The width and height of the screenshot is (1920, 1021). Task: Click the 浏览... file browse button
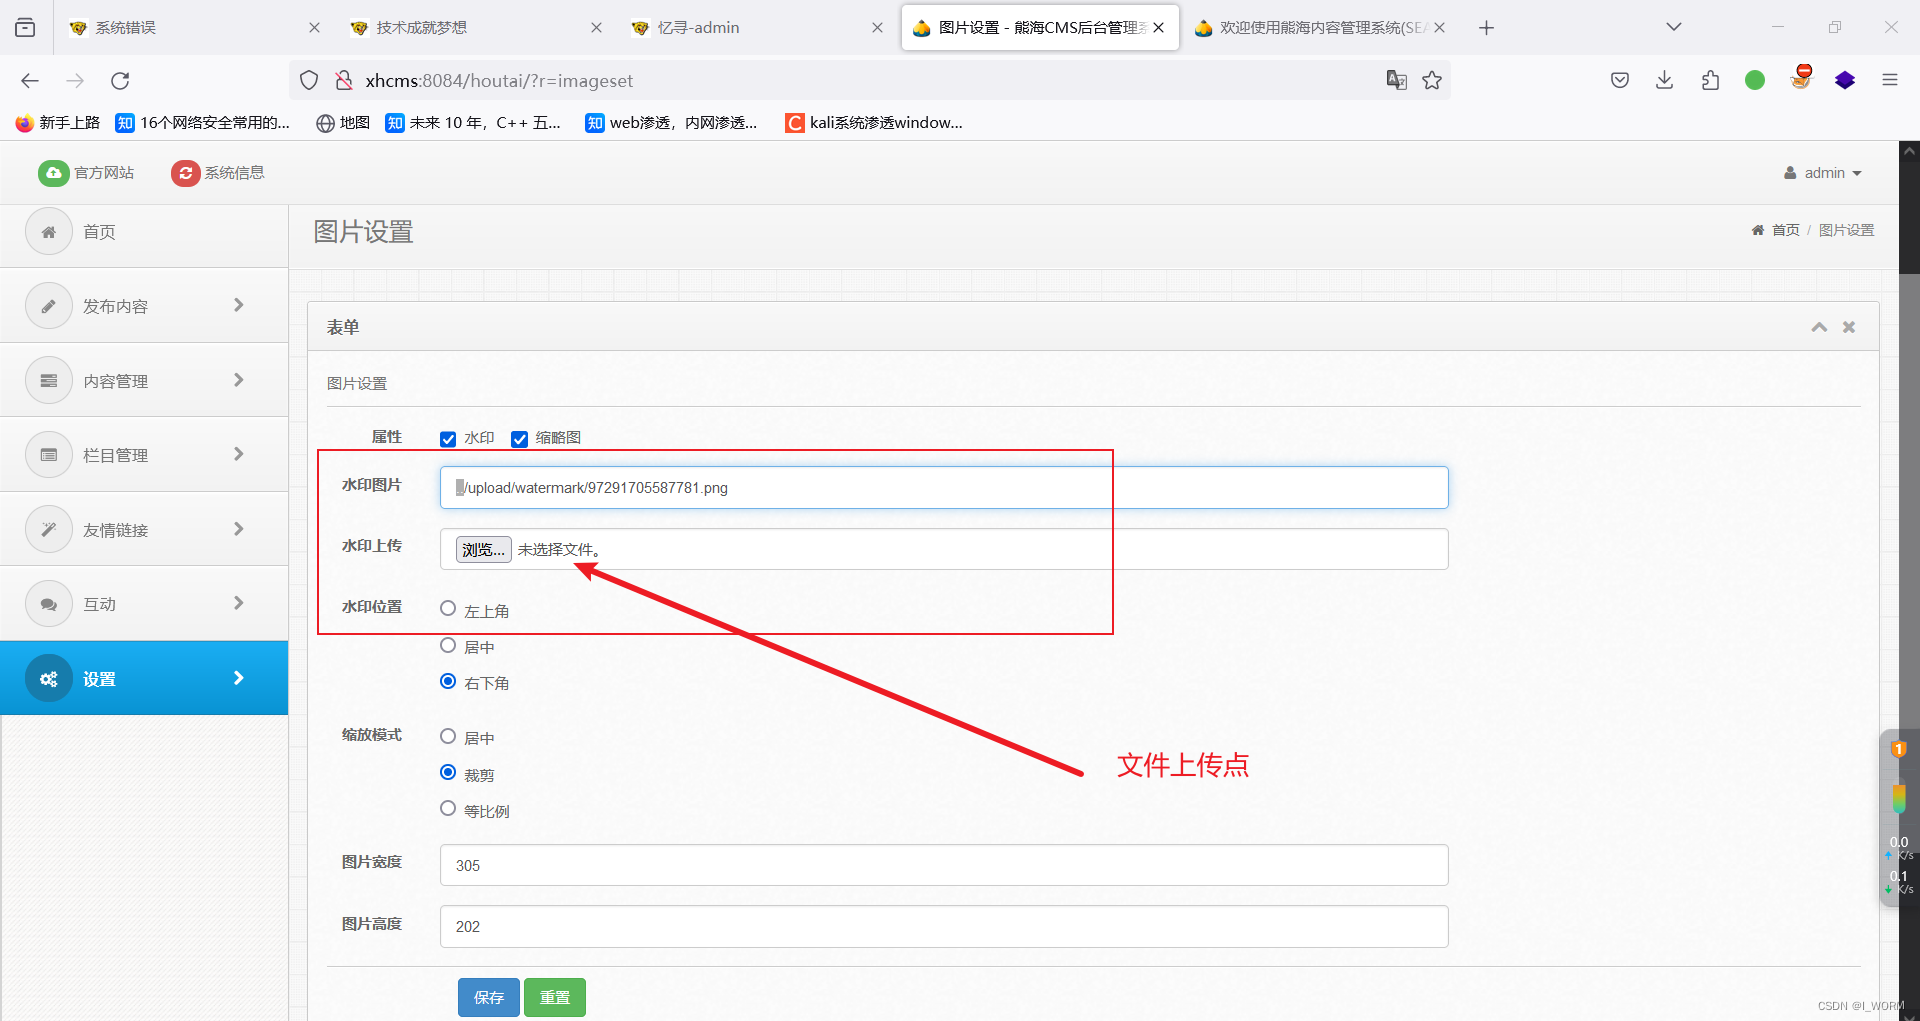pos(484,549)
